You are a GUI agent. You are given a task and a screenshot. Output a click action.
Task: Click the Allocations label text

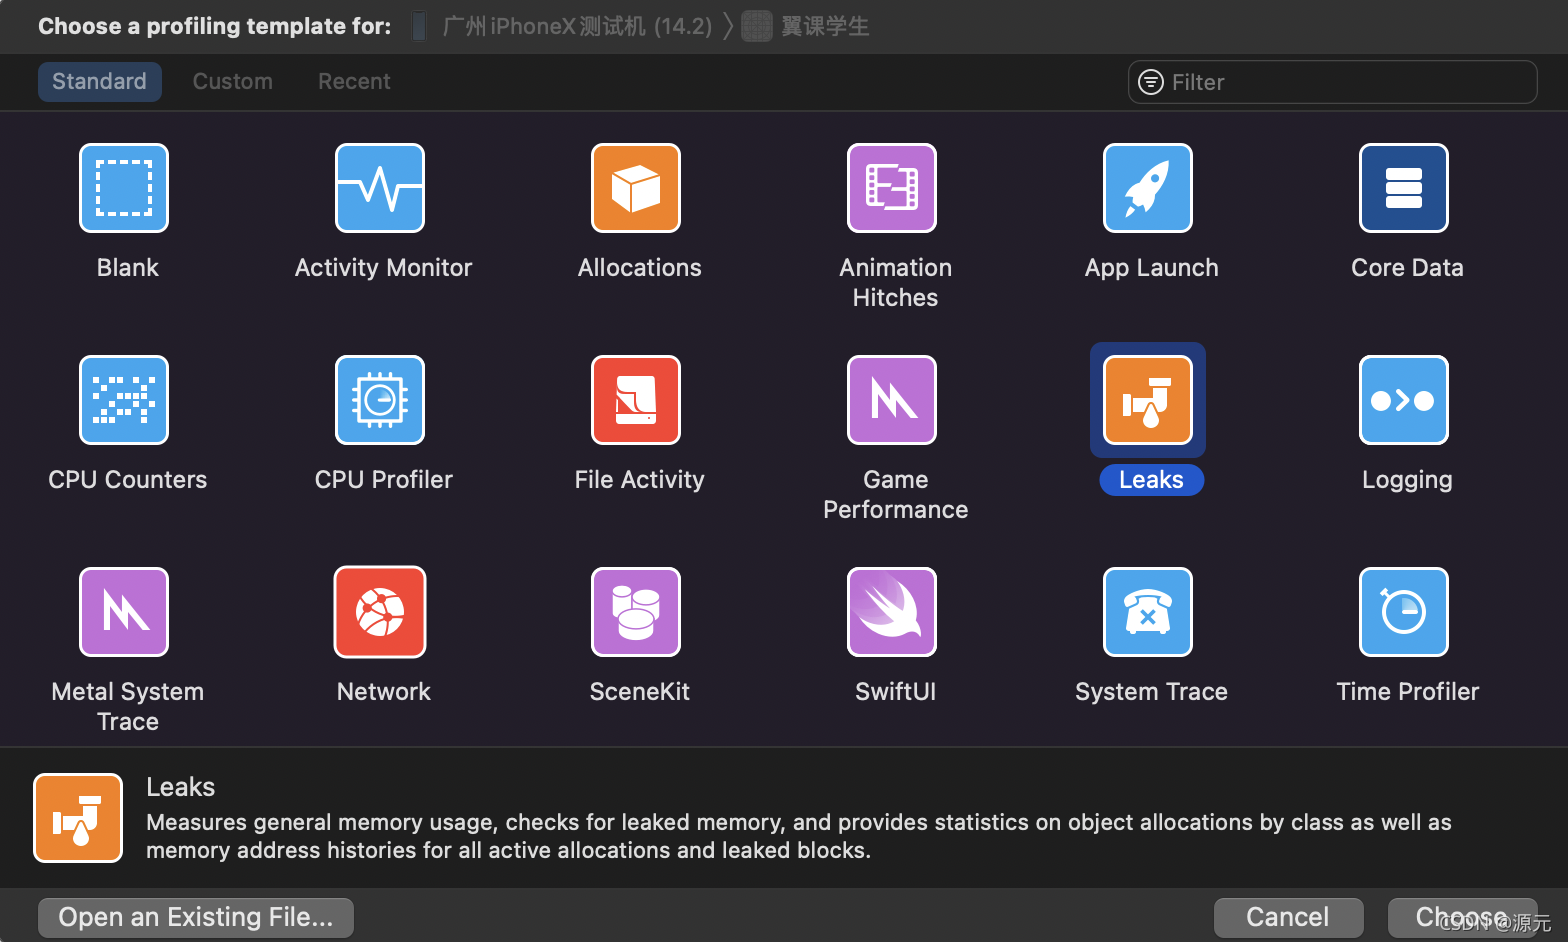point(640,268)
